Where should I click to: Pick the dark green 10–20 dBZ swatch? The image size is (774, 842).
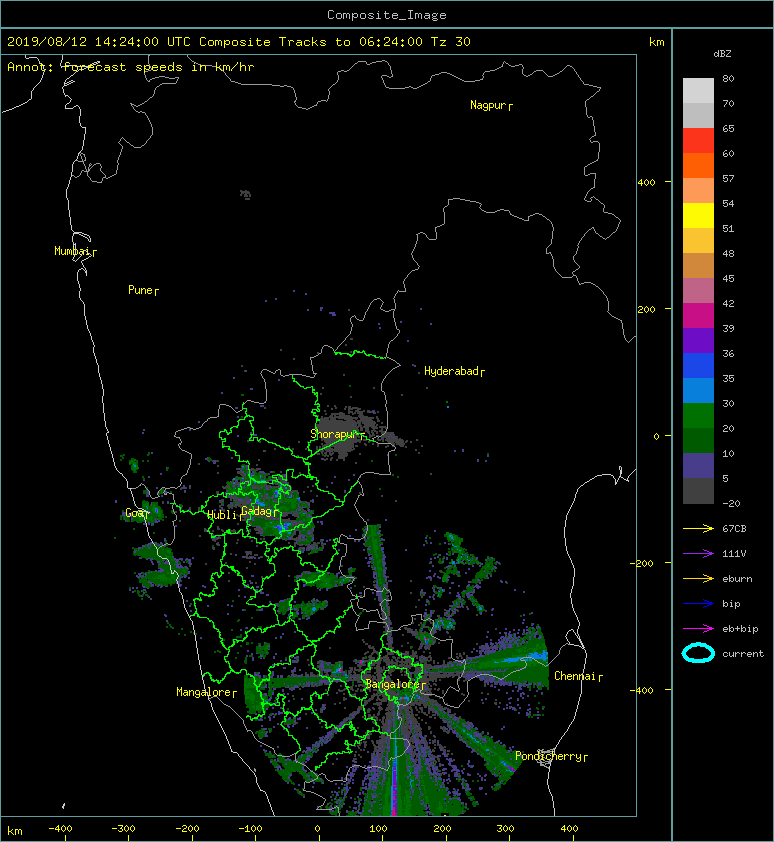[x=698, y=440]
